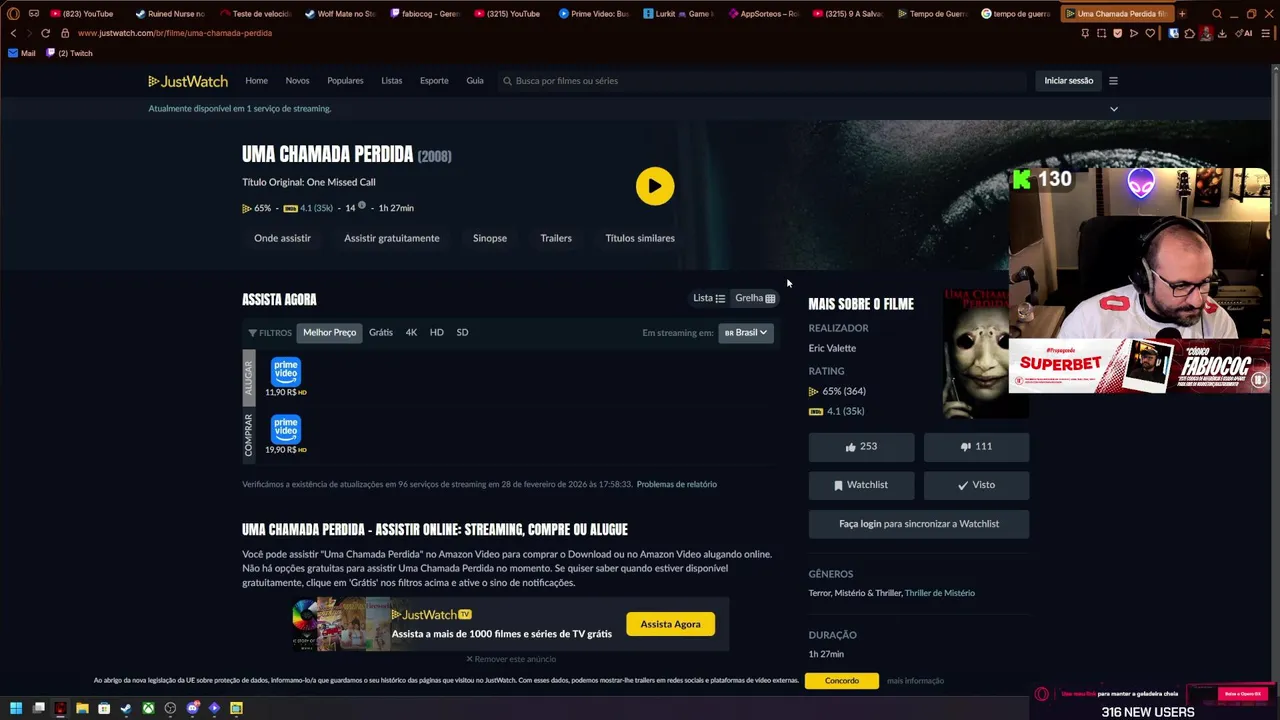Switch to Lista view
1280x720 pixels.
[x=709, y=298]
